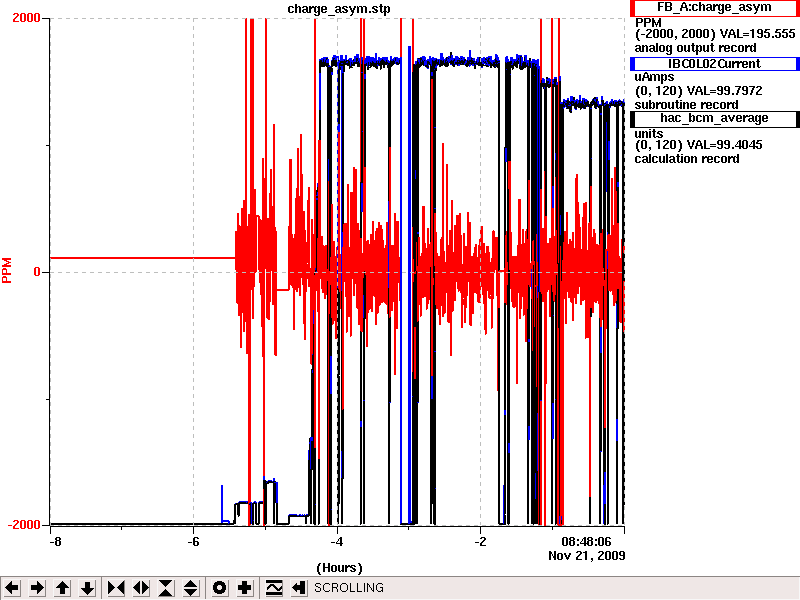Zoom out the time axis (outward-pointing horizontal triangles)
The width and height of the screenshot is (800, 600).
pos(141,588)
